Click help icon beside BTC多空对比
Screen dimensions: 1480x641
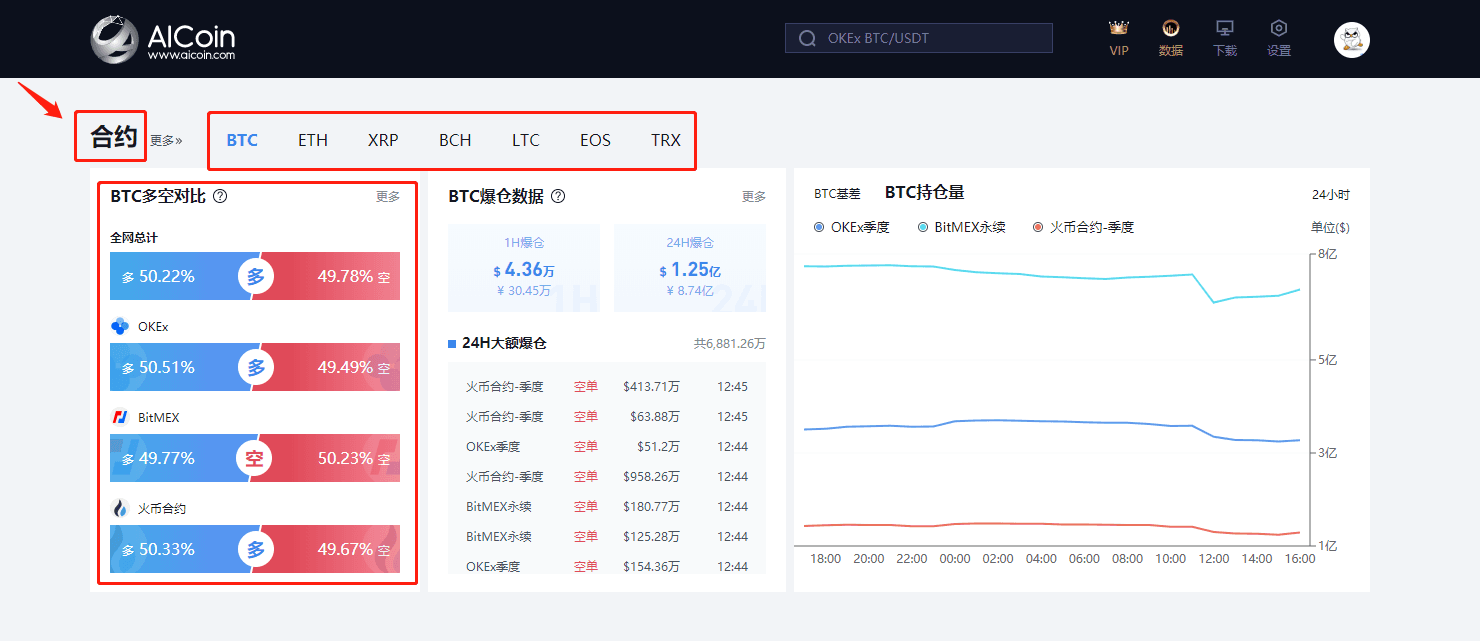click(x=220, y=196)
